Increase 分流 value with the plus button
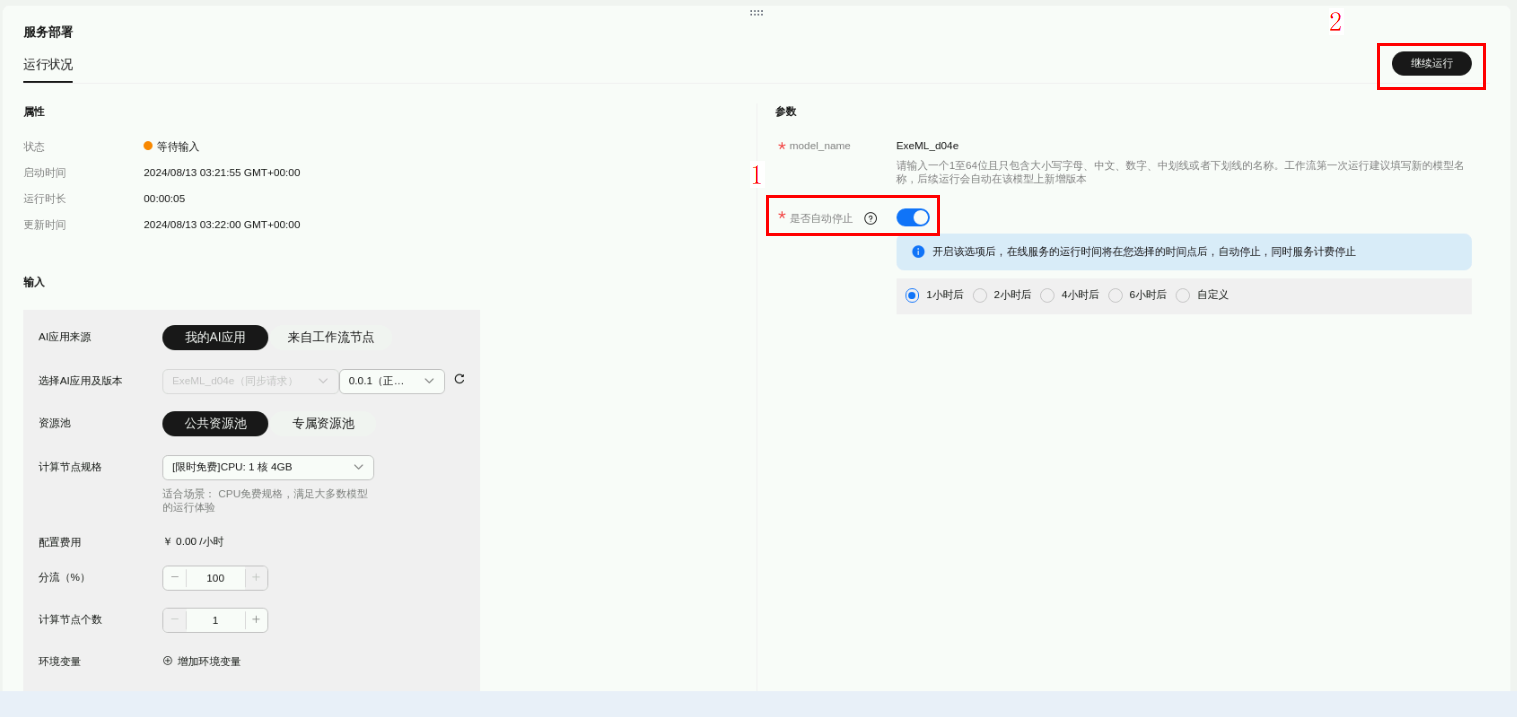This screenshot has width=1517, height=717. (256, 578)
